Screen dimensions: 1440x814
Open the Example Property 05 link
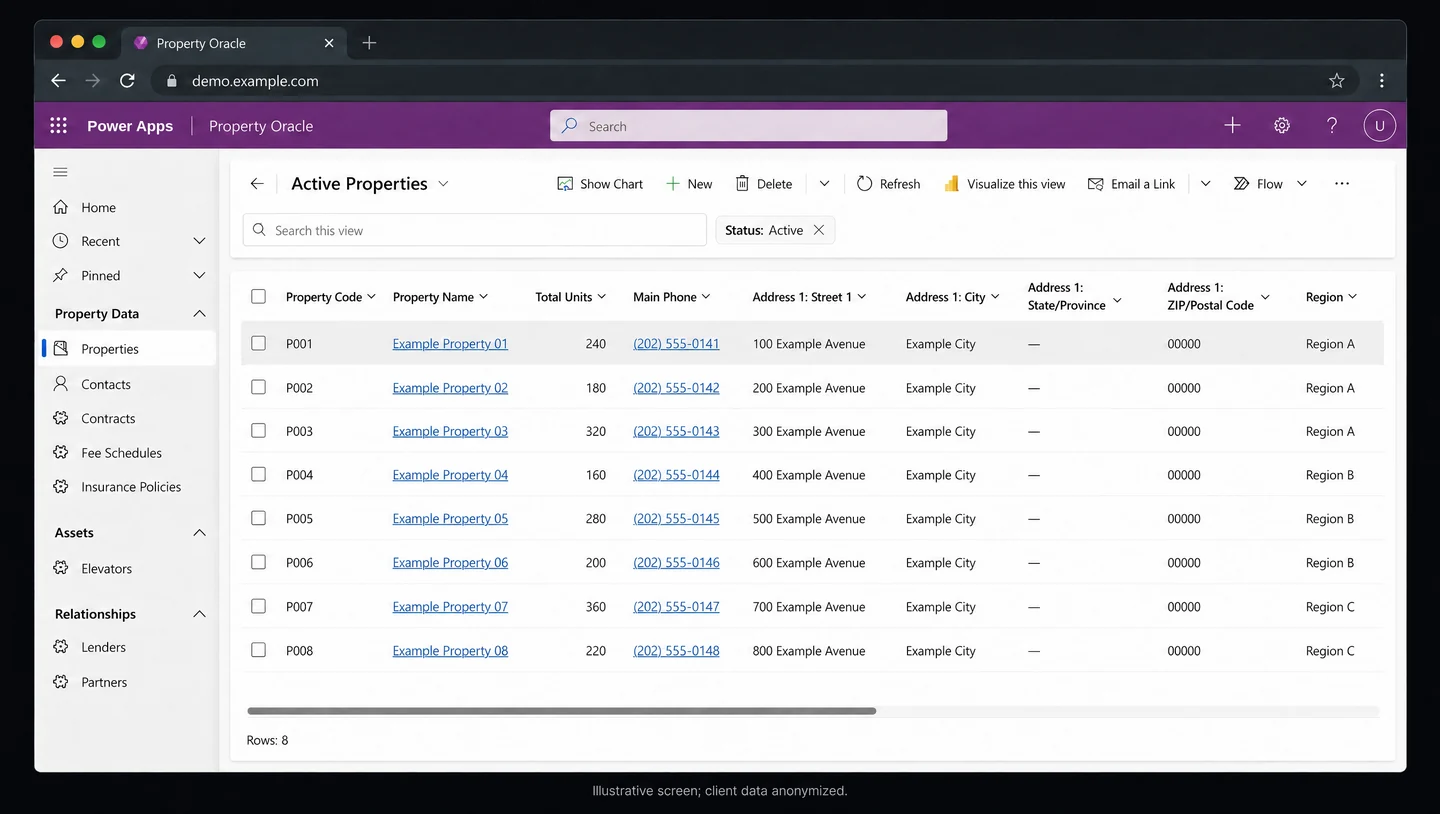[450, 519]
